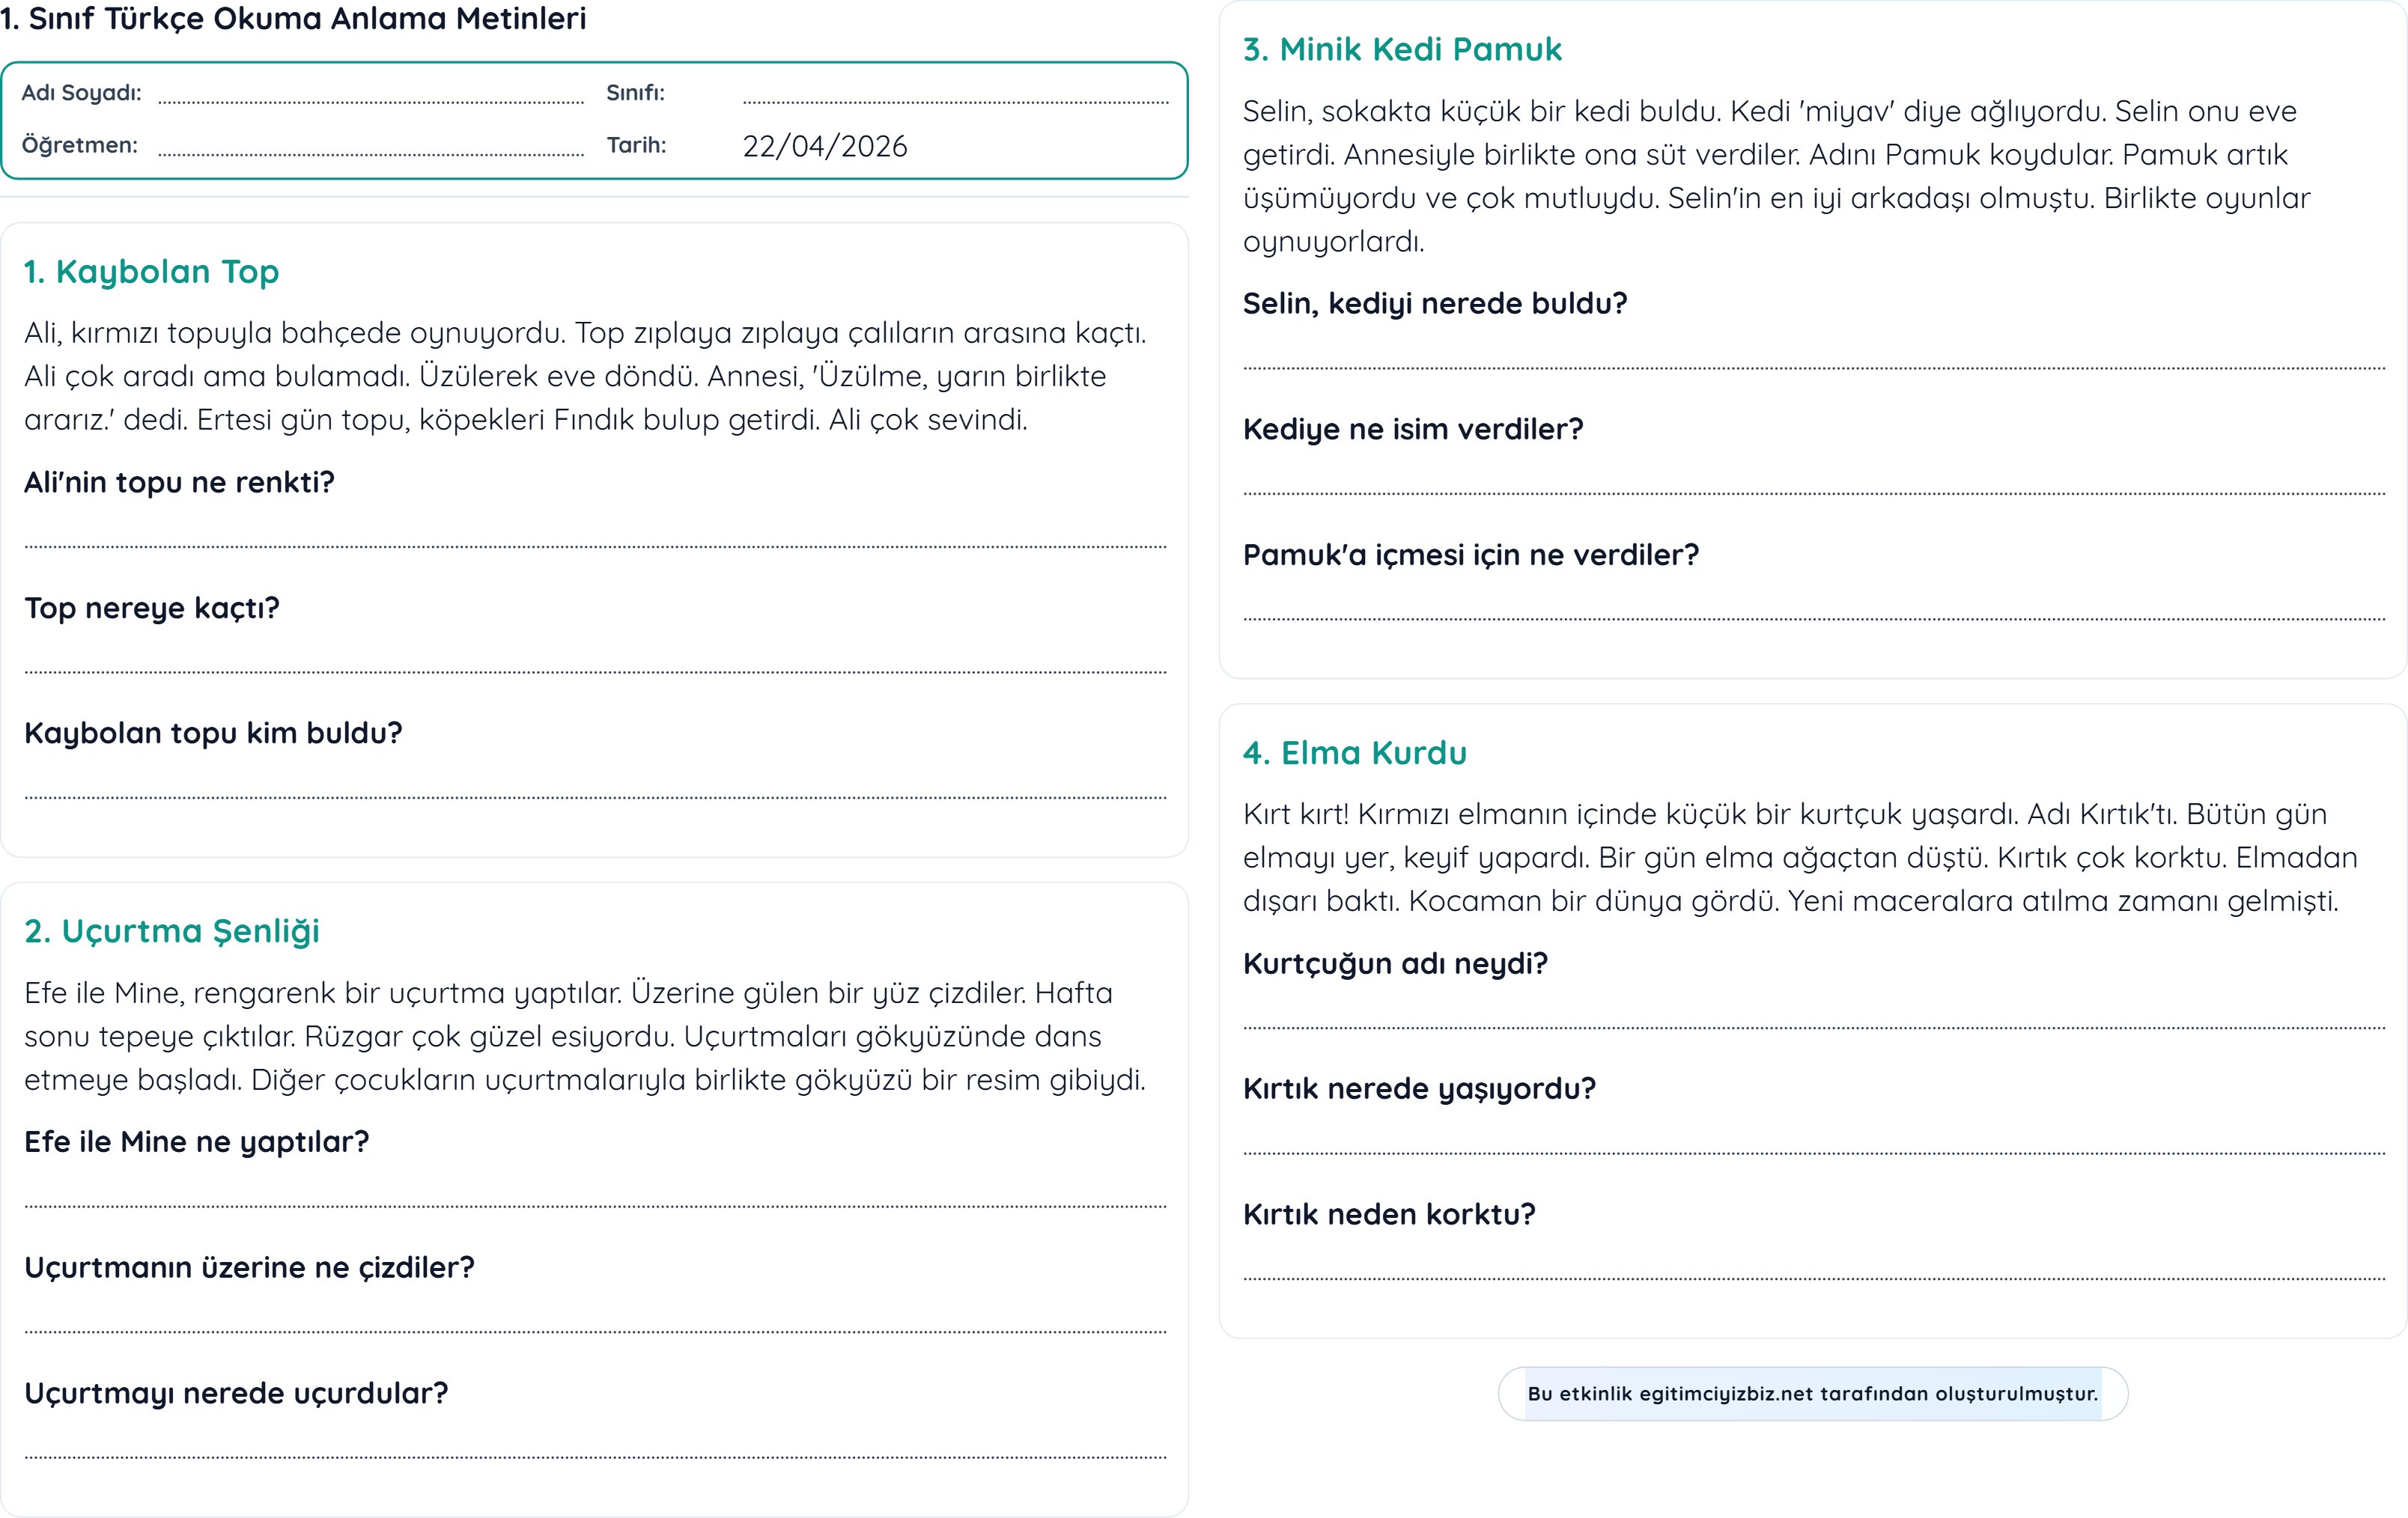The height and width of the screenshot is (1518, 2408).
Task: Click the egitimciyizbiz.net credit badge
Action: click(x=1812, y=1393)
